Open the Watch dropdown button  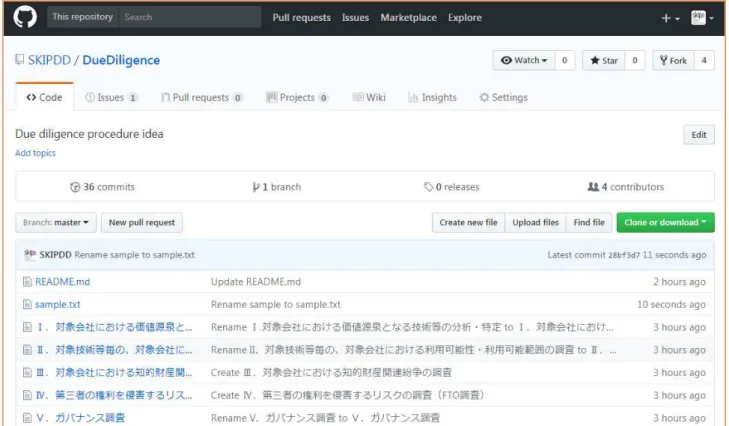[524, 60]
